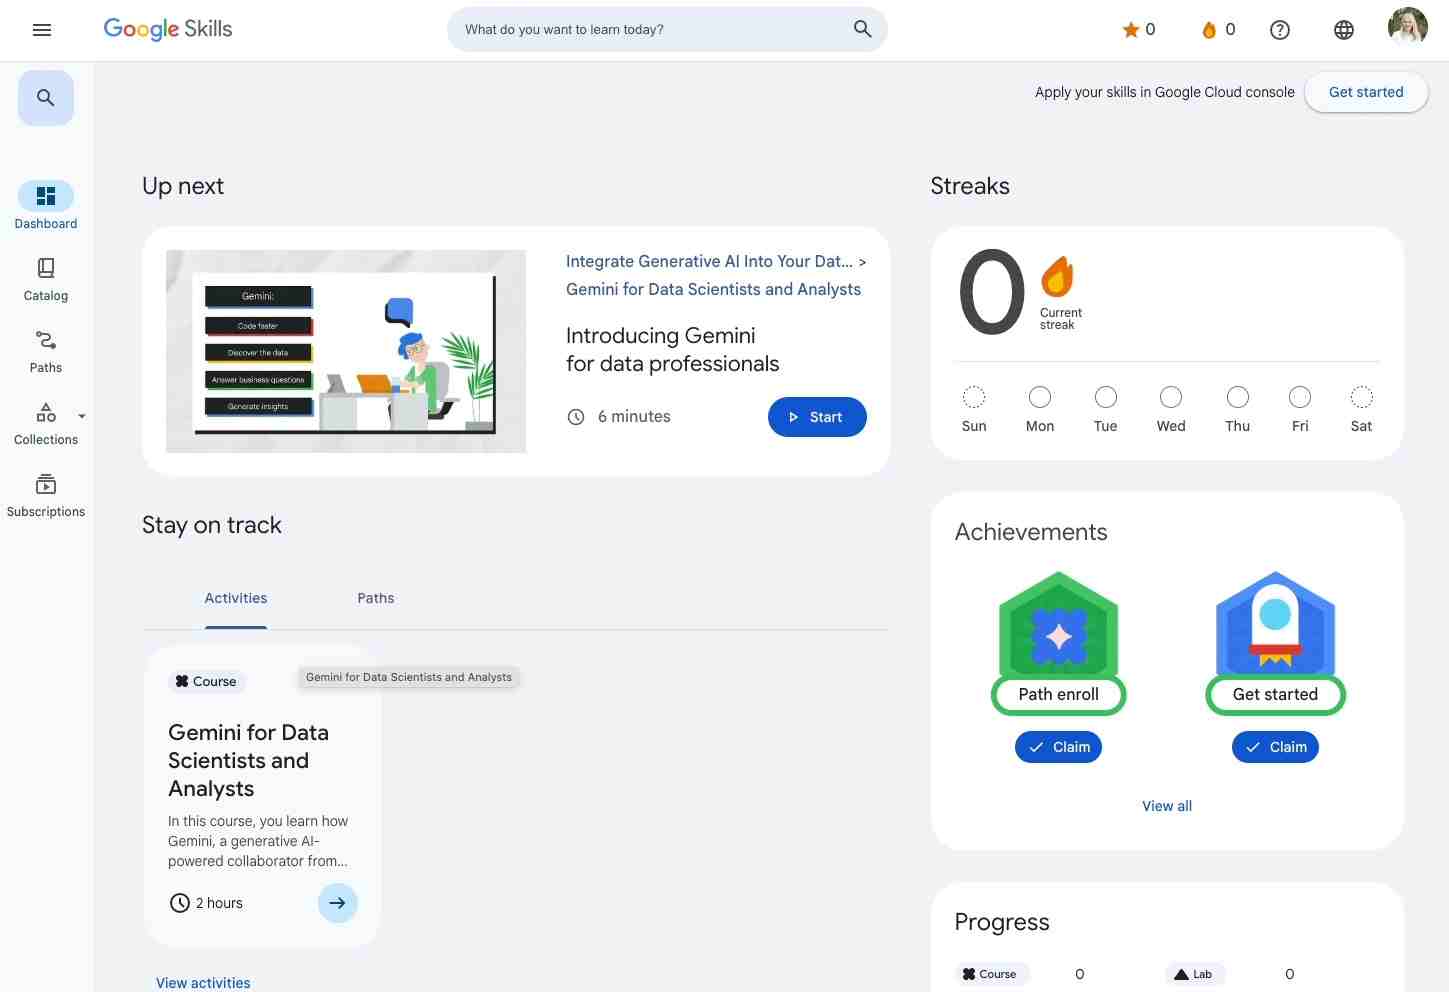Open the help question mark icon
The height and width of the screenshot is (992, 1449).
coord(1280,29)
